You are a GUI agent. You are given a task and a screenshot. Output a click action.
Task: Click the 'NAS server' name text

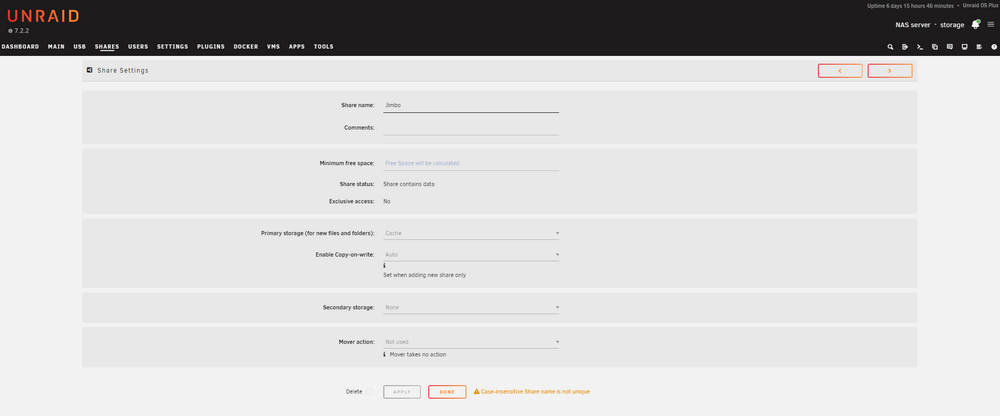pyautogui.click(x=913, y=25)
